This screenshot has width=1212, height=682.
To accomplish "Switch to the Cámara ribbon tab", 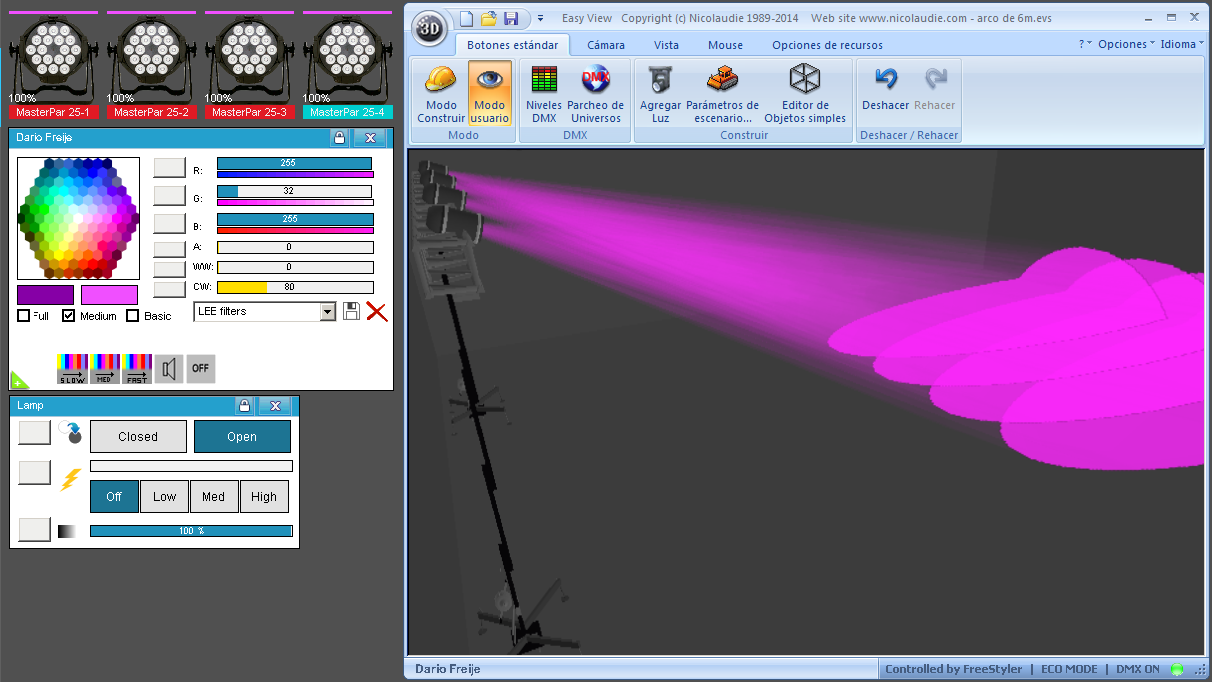I will point(606,45).
